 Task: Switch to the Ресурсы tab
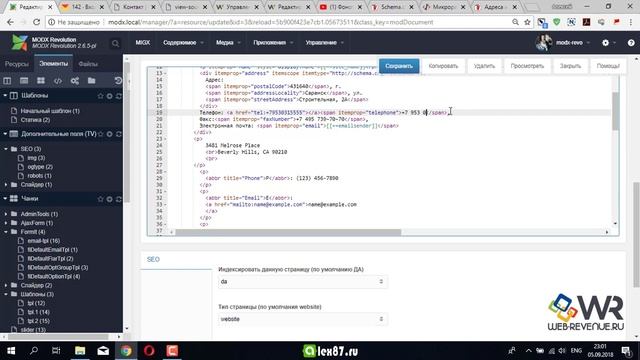pyautogui.click(x=17, y=64)
